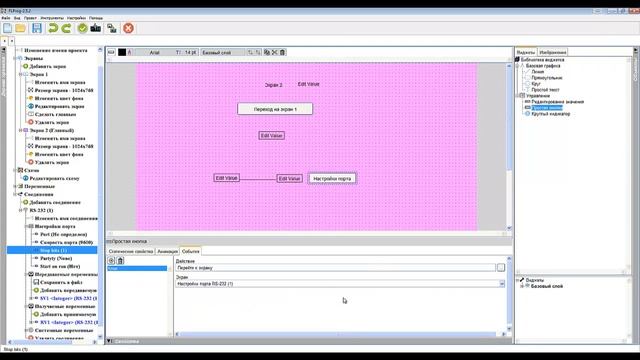Screen dimensions: 640x360
Task: Collapse the Базовая графика library group
Action: click(517, 66)
